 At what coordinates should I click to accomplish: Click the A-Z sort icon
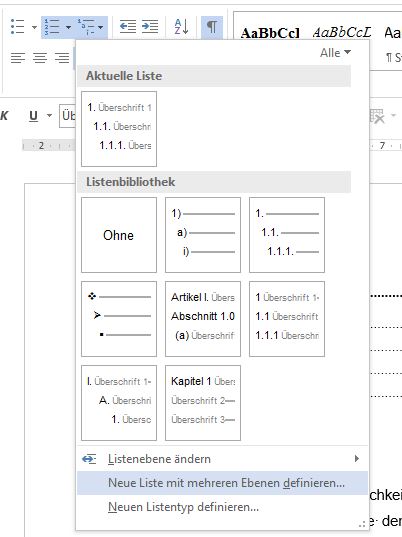pyautogui.click(x=181, y=27)
